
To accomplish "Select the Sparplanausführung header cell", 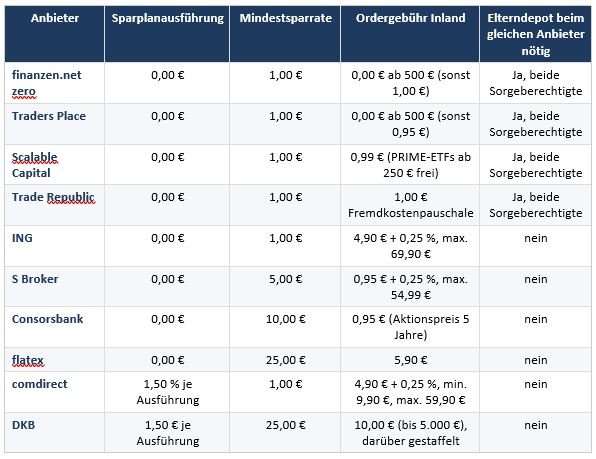I will (x=167, y=34).
